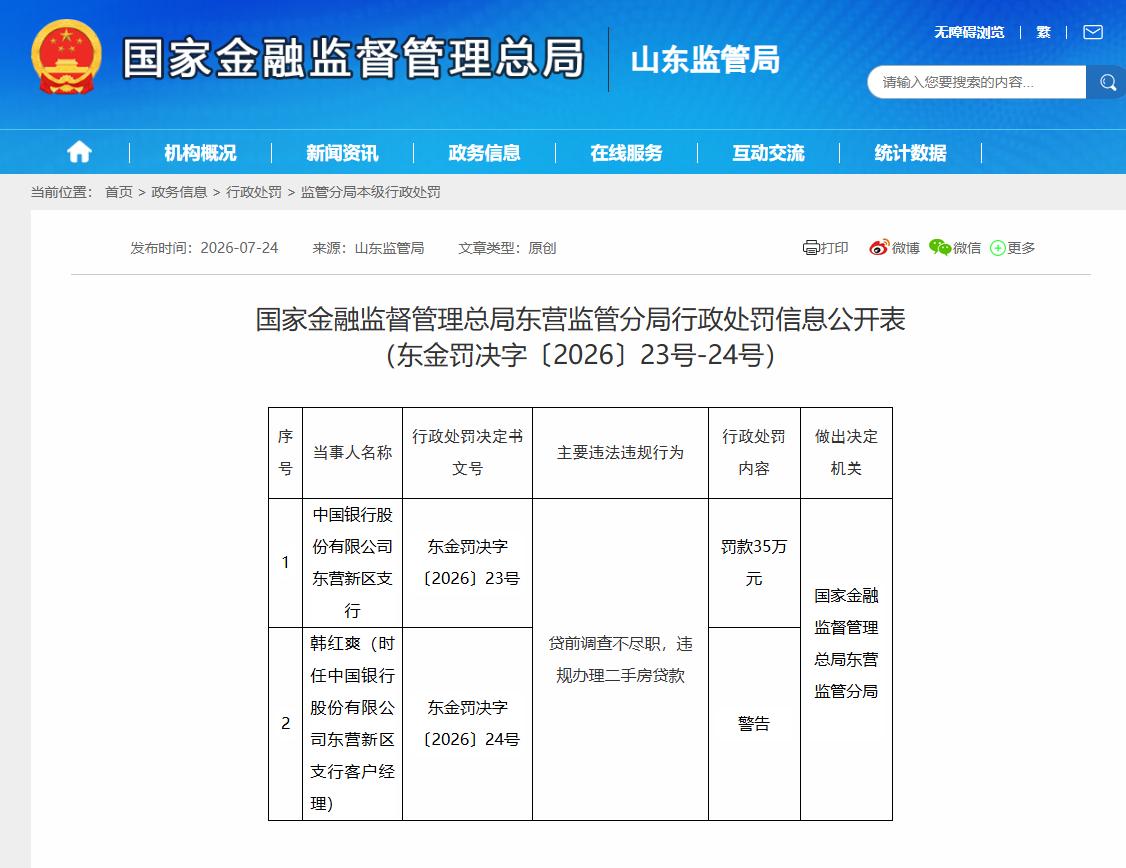Click the national emblem logo
This screenshot has height=868, width=1126.
[x=66, y=57]
